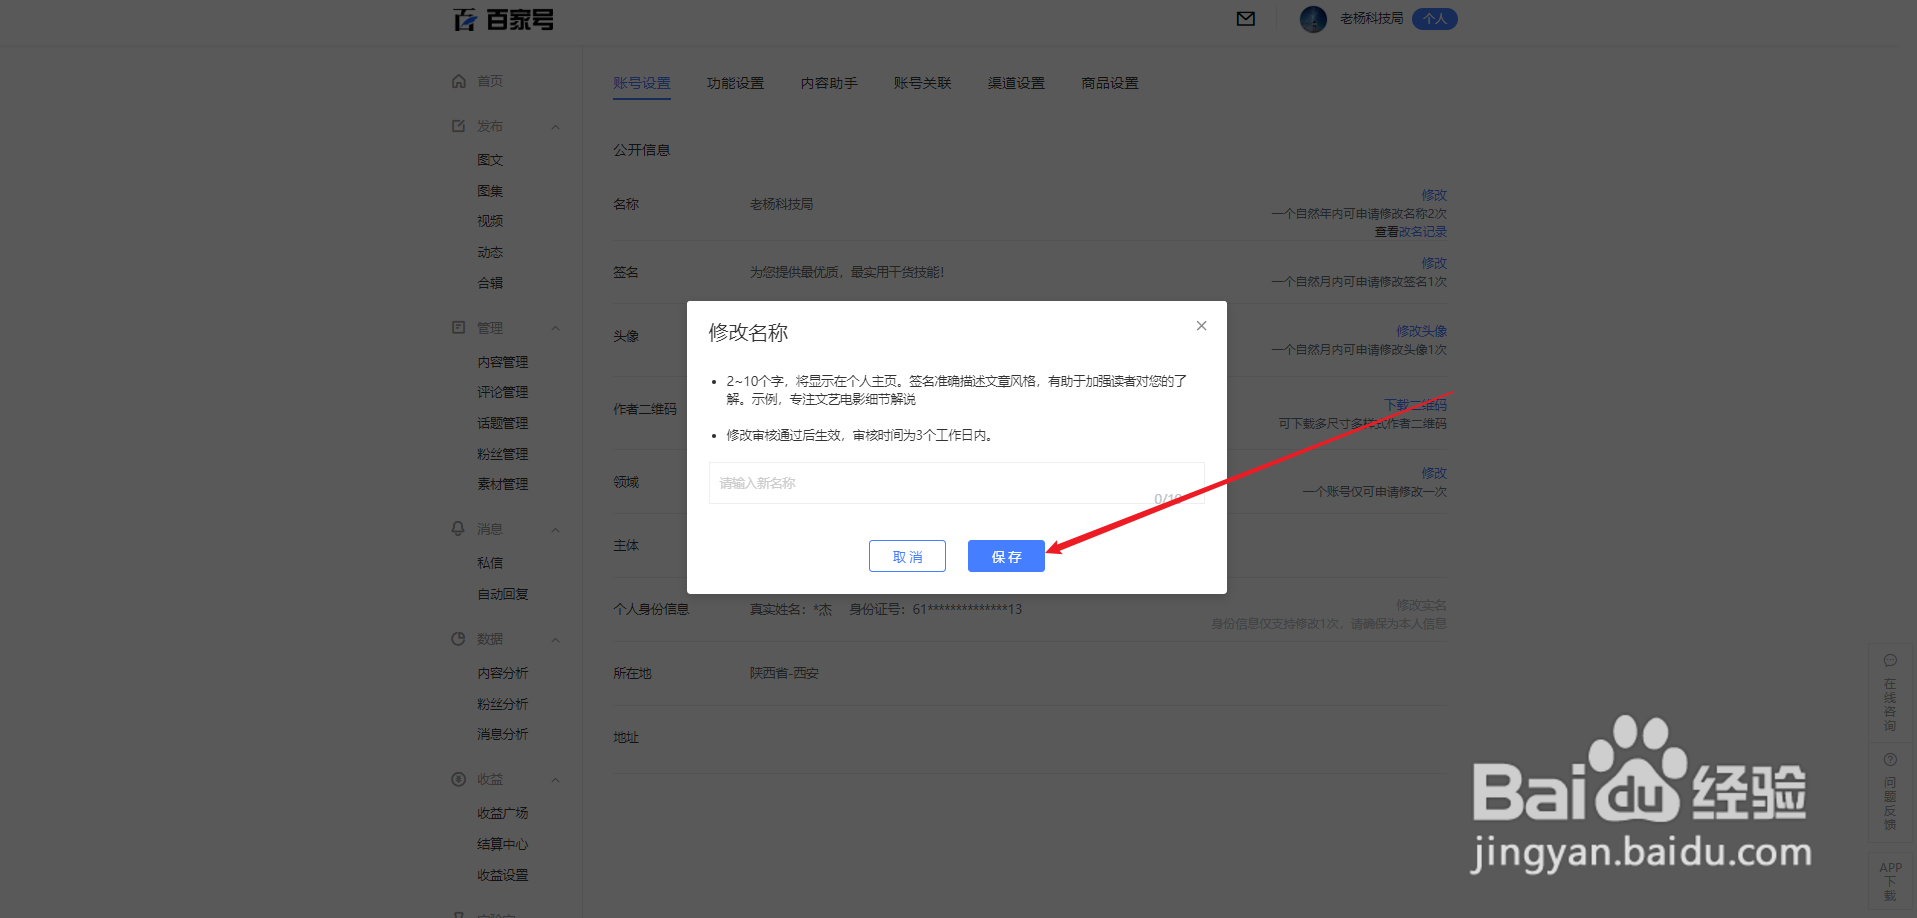1917x918 pixels.
Task: Open 评论管理 in the sidebar
Action: tap(503, 392)
